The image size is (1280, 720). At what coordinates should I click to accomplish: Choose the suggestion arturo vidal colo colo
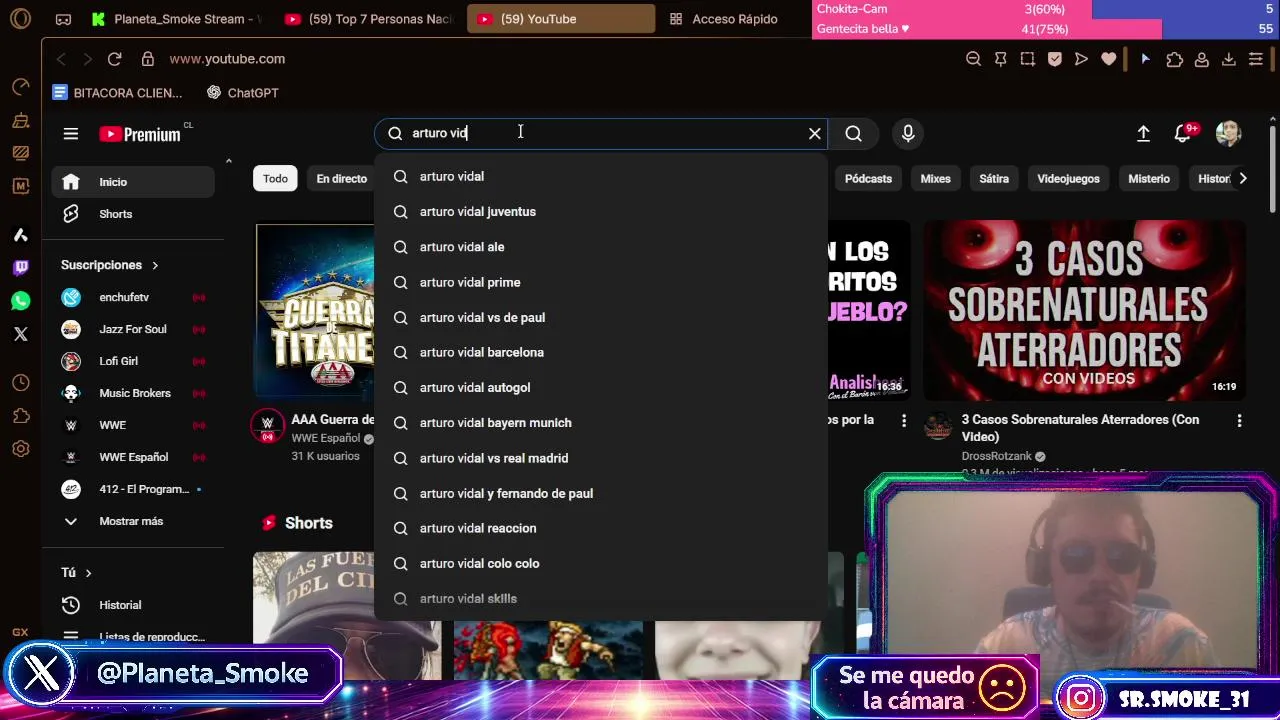point(601,563)
